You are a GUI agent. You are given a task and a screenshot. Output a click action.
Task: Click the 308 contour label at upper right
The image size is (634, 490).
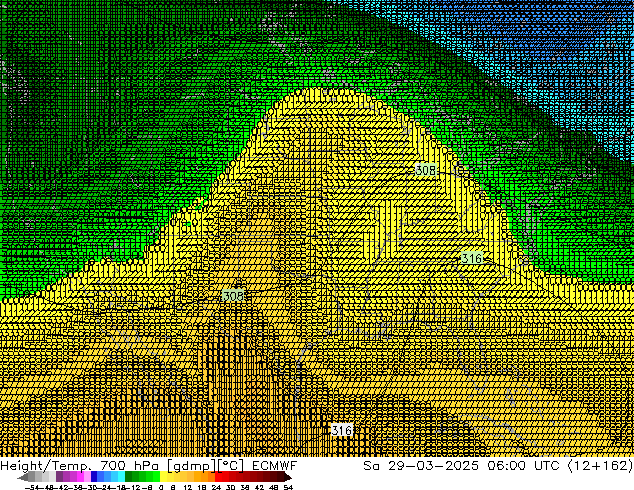425,170
